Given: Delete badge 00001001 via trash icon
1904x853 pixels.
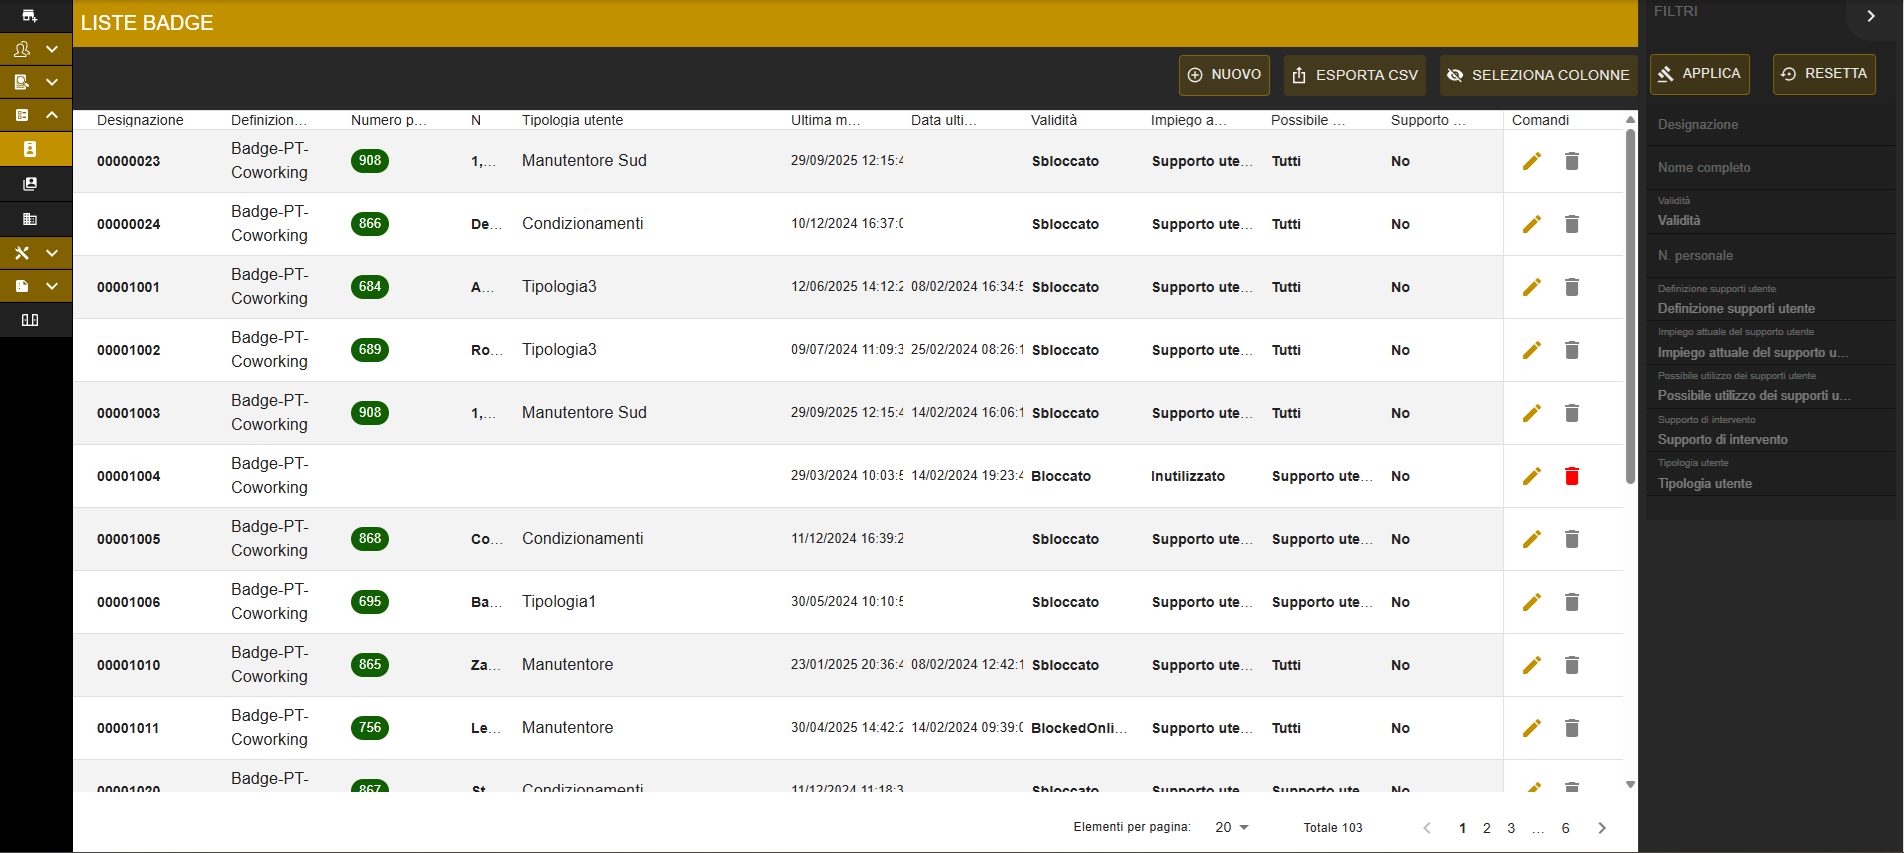Looking at the screenshot, I should [x=1572, y=287].
